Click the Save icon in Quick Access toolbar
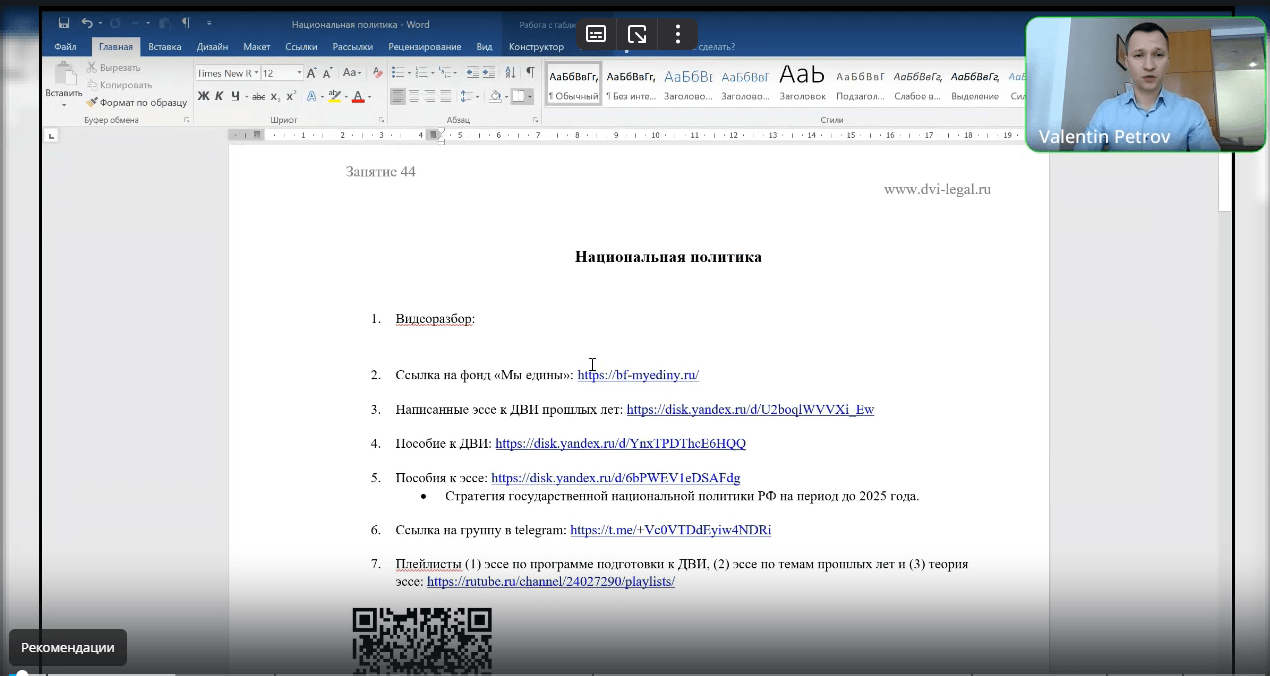Viewport: 1270px width, 676px height. click(x=63, y=22)
